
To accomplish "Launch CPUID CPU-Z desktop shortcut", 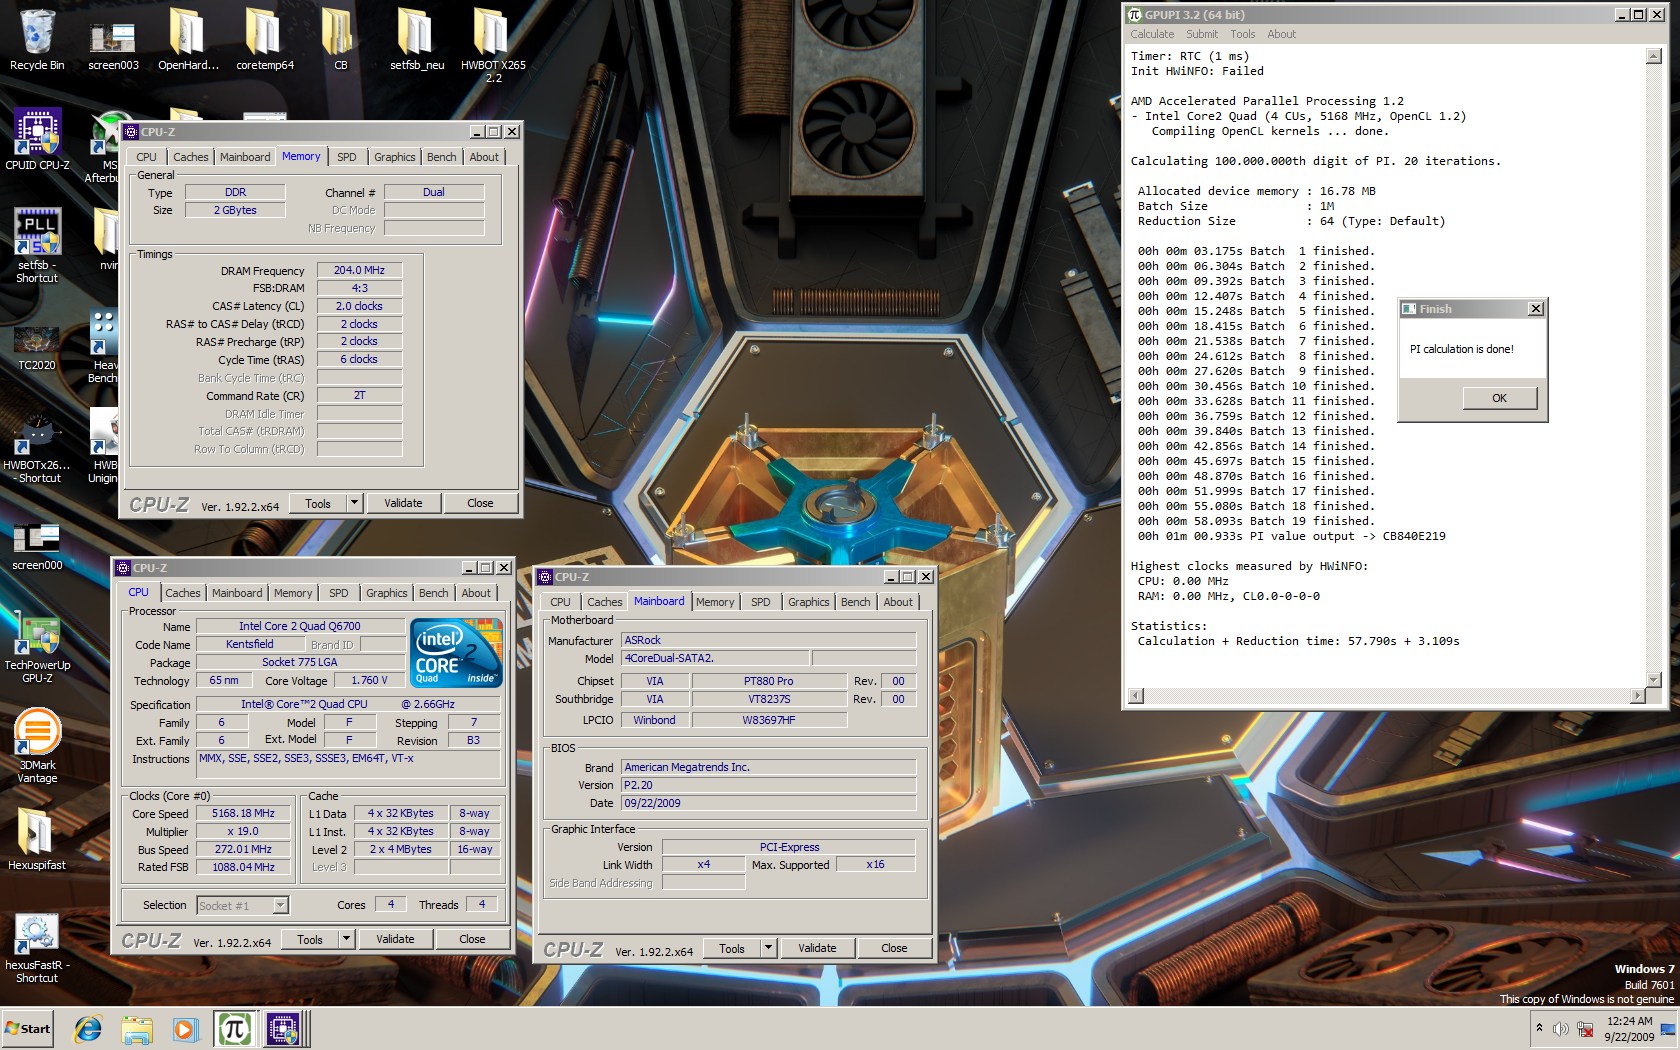I will 37,140.
